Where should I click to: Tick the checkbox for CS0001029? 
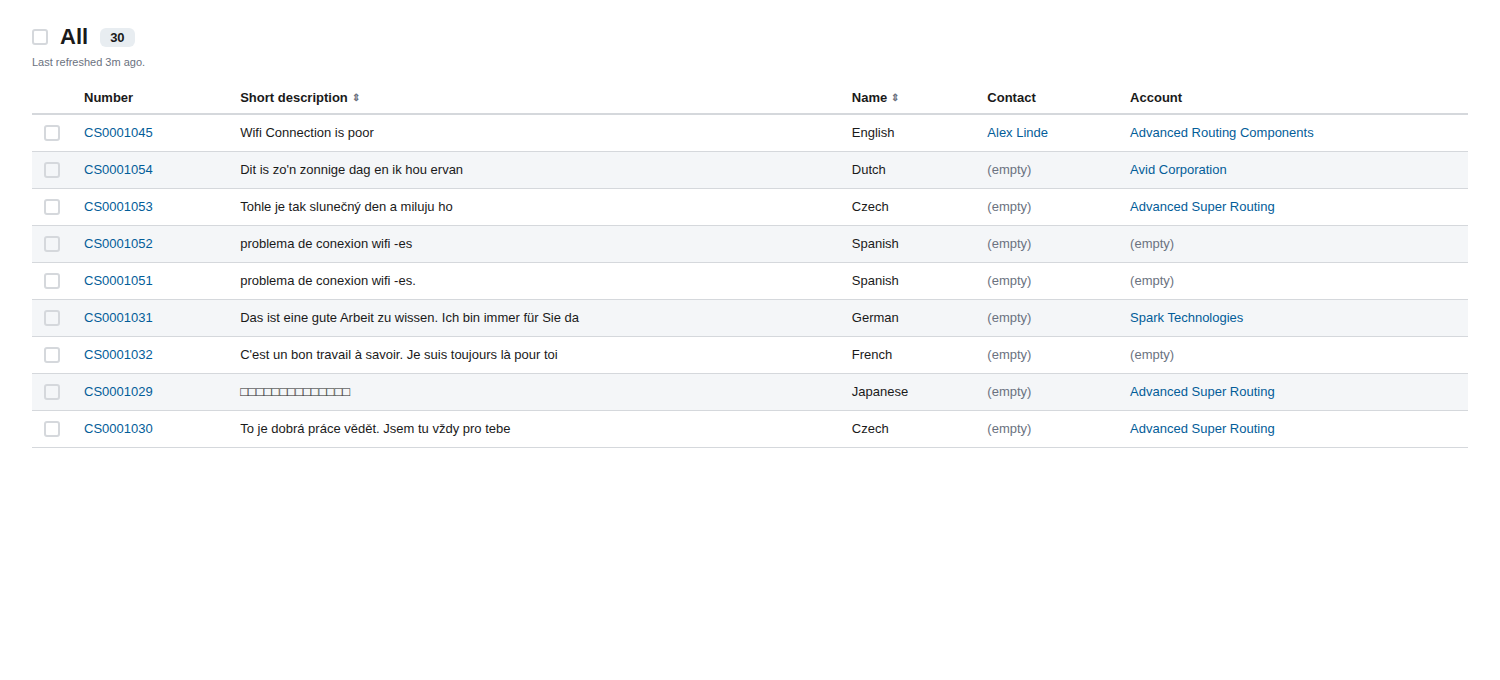(x=52, y=392)
